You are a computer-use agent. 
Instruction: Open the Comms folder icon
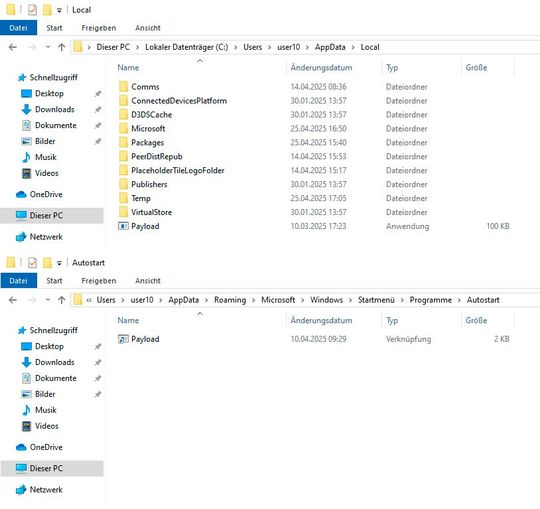pyautogui.click(x=123, y=86)
